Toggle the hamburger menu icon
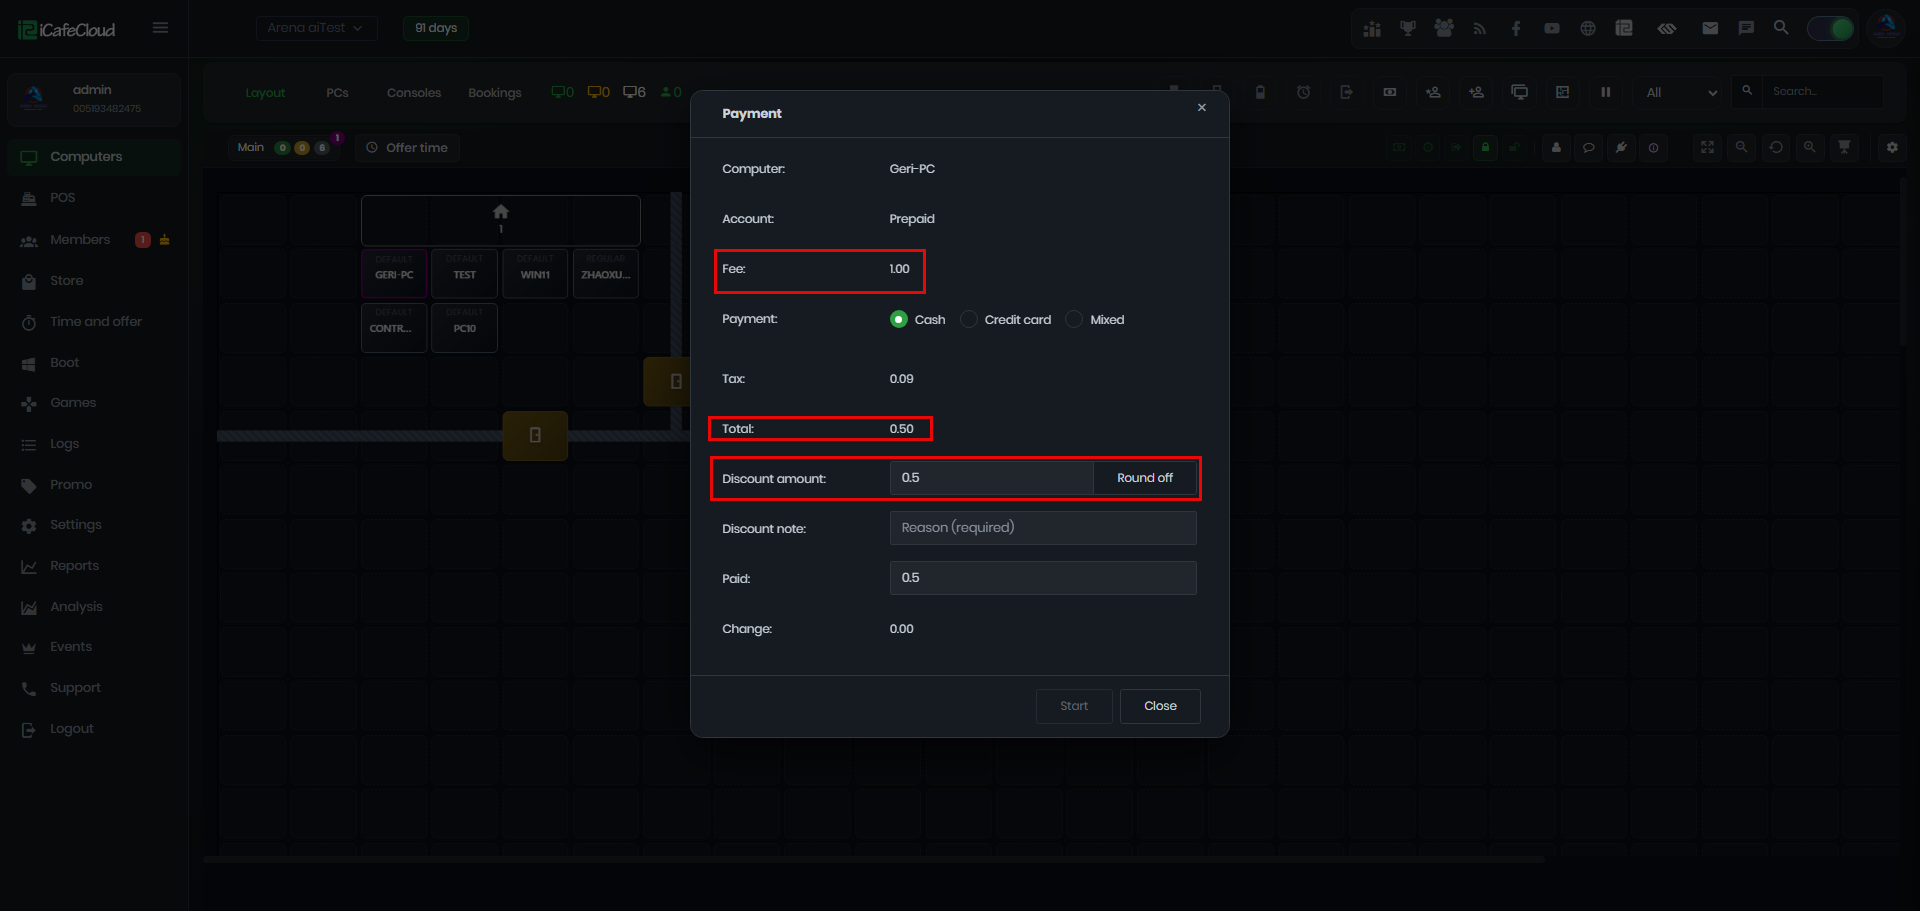 (160, 28)
